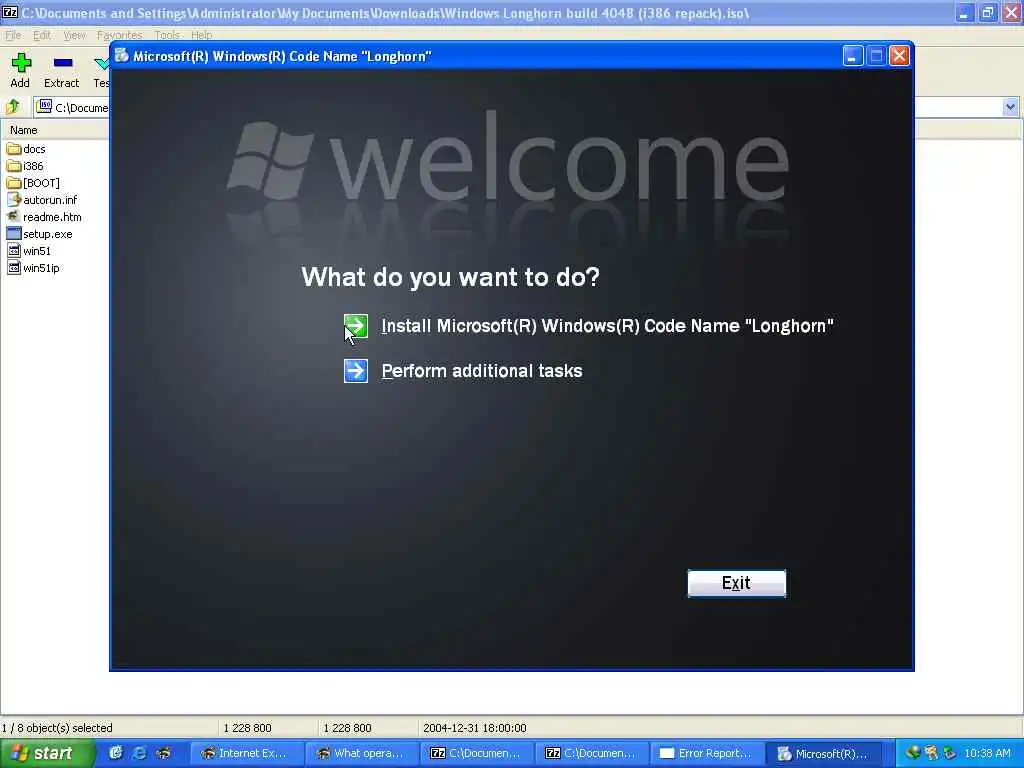Image resolution: width=1024 pixels, height=768 pixels.
Task: Close the Longhorn setup window
Action: [899, 56]
